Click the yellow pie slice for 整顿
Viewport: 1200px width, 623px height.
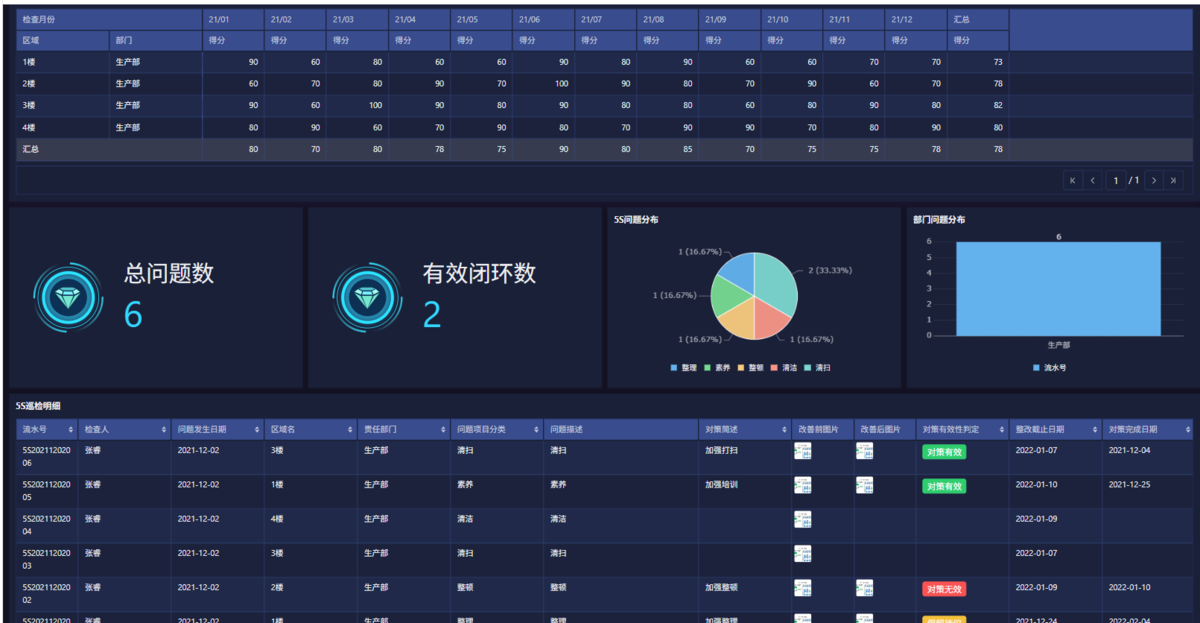click(737, 320)
